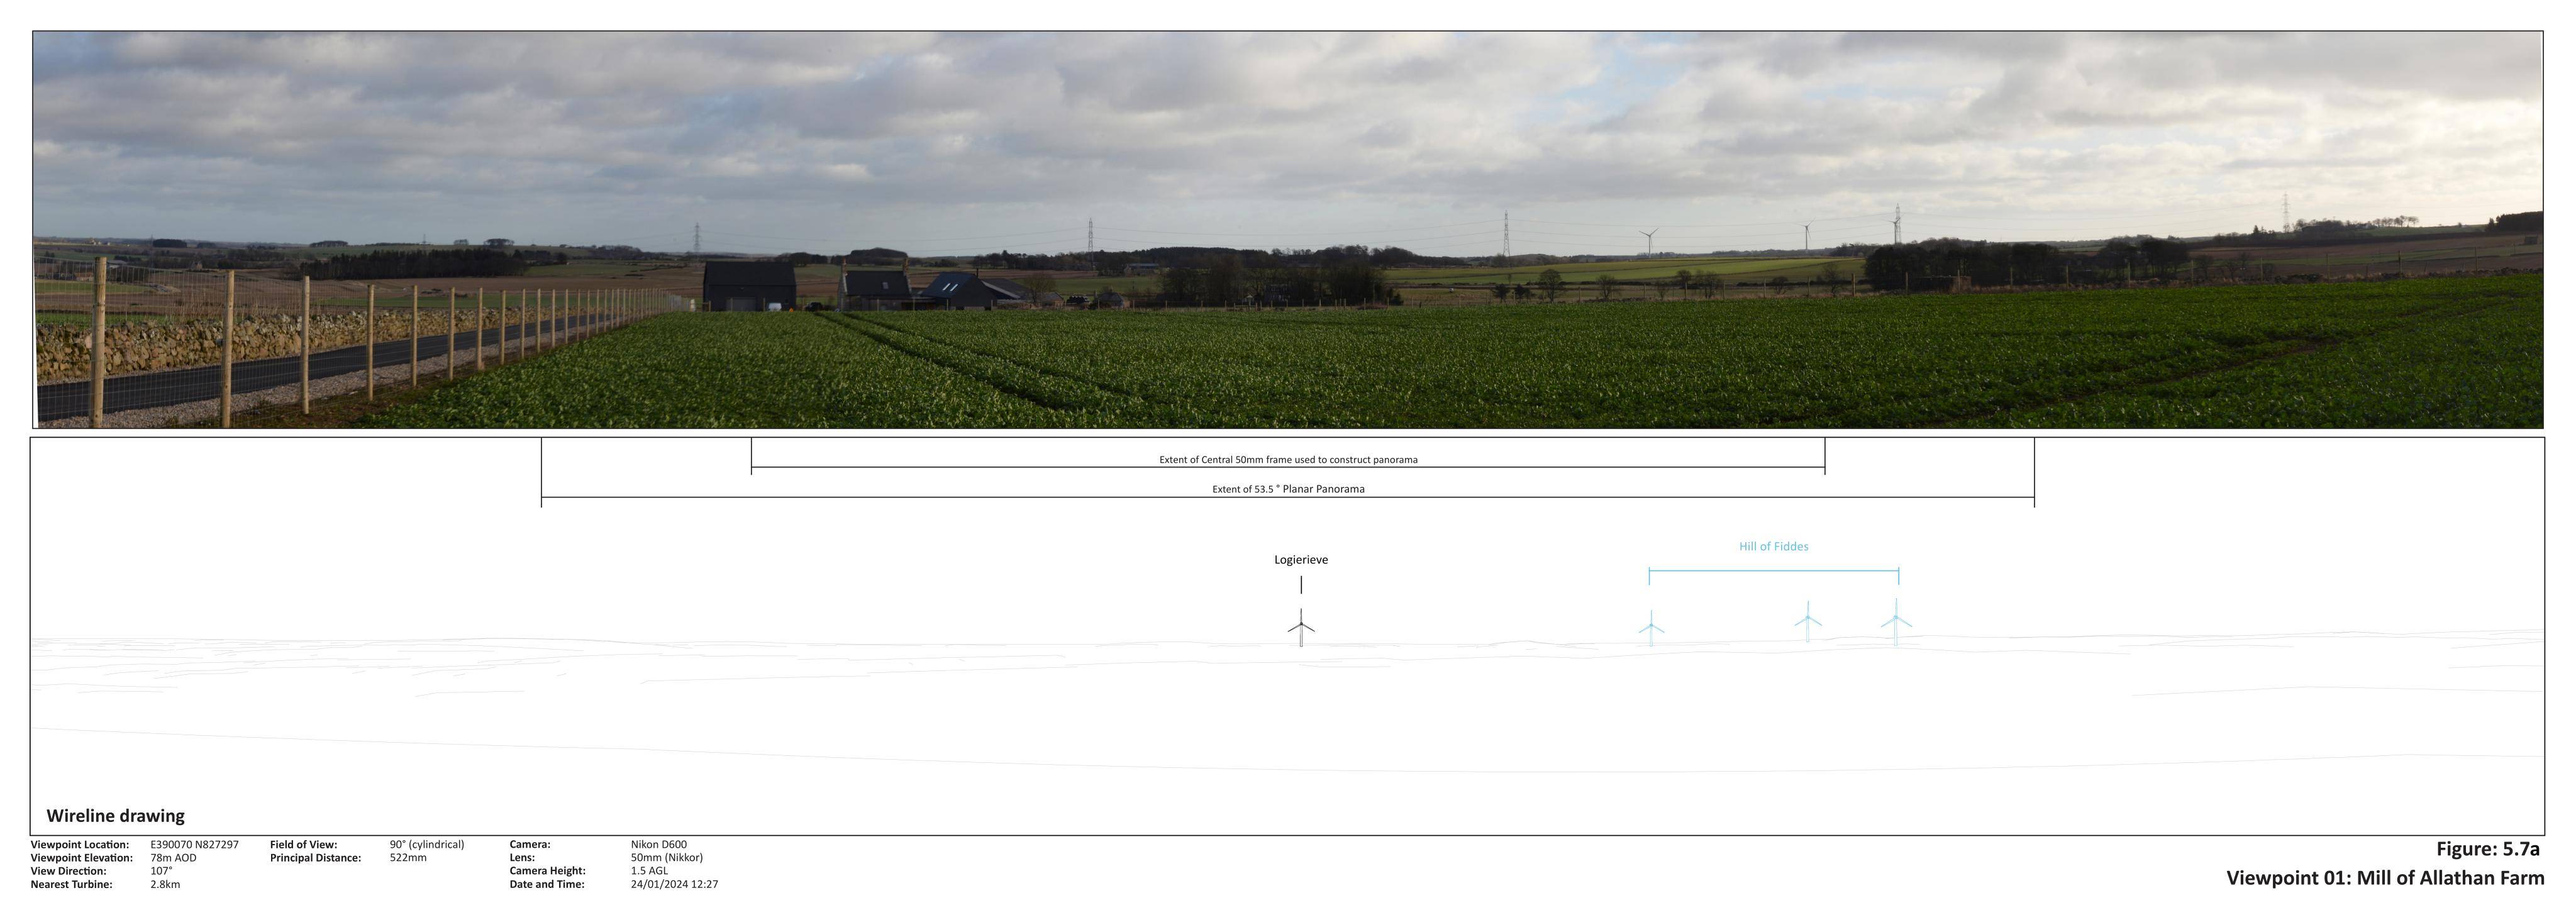Click the 'View Direction:' label
This screenshot has height=910, width=2576.
(x=68, y=871)
